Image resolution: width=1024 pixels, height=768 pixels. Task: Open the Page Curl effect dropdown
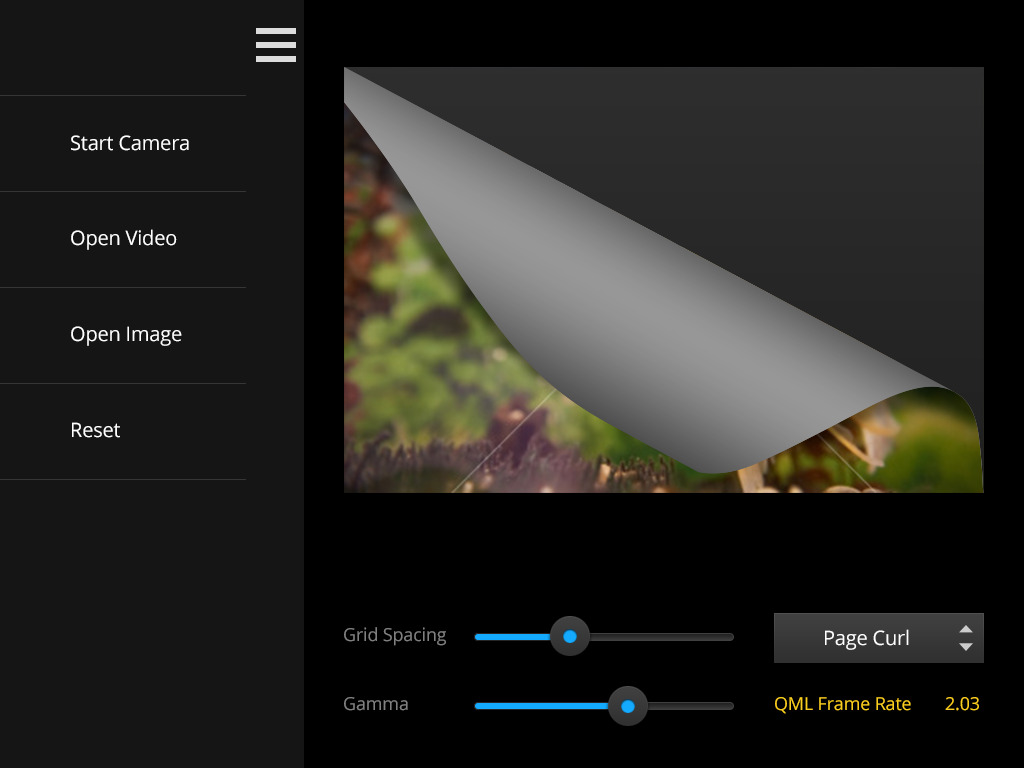tap(866, 638)
